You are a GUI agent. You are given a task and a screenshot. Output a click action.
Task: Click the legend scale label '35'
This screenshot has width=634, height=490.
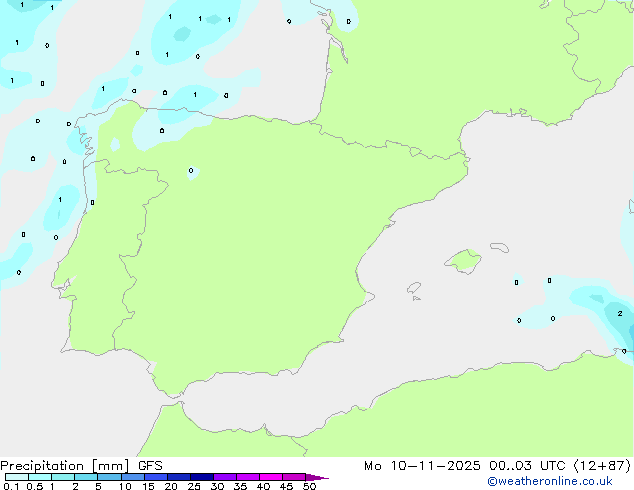click(x=240, y=486)
